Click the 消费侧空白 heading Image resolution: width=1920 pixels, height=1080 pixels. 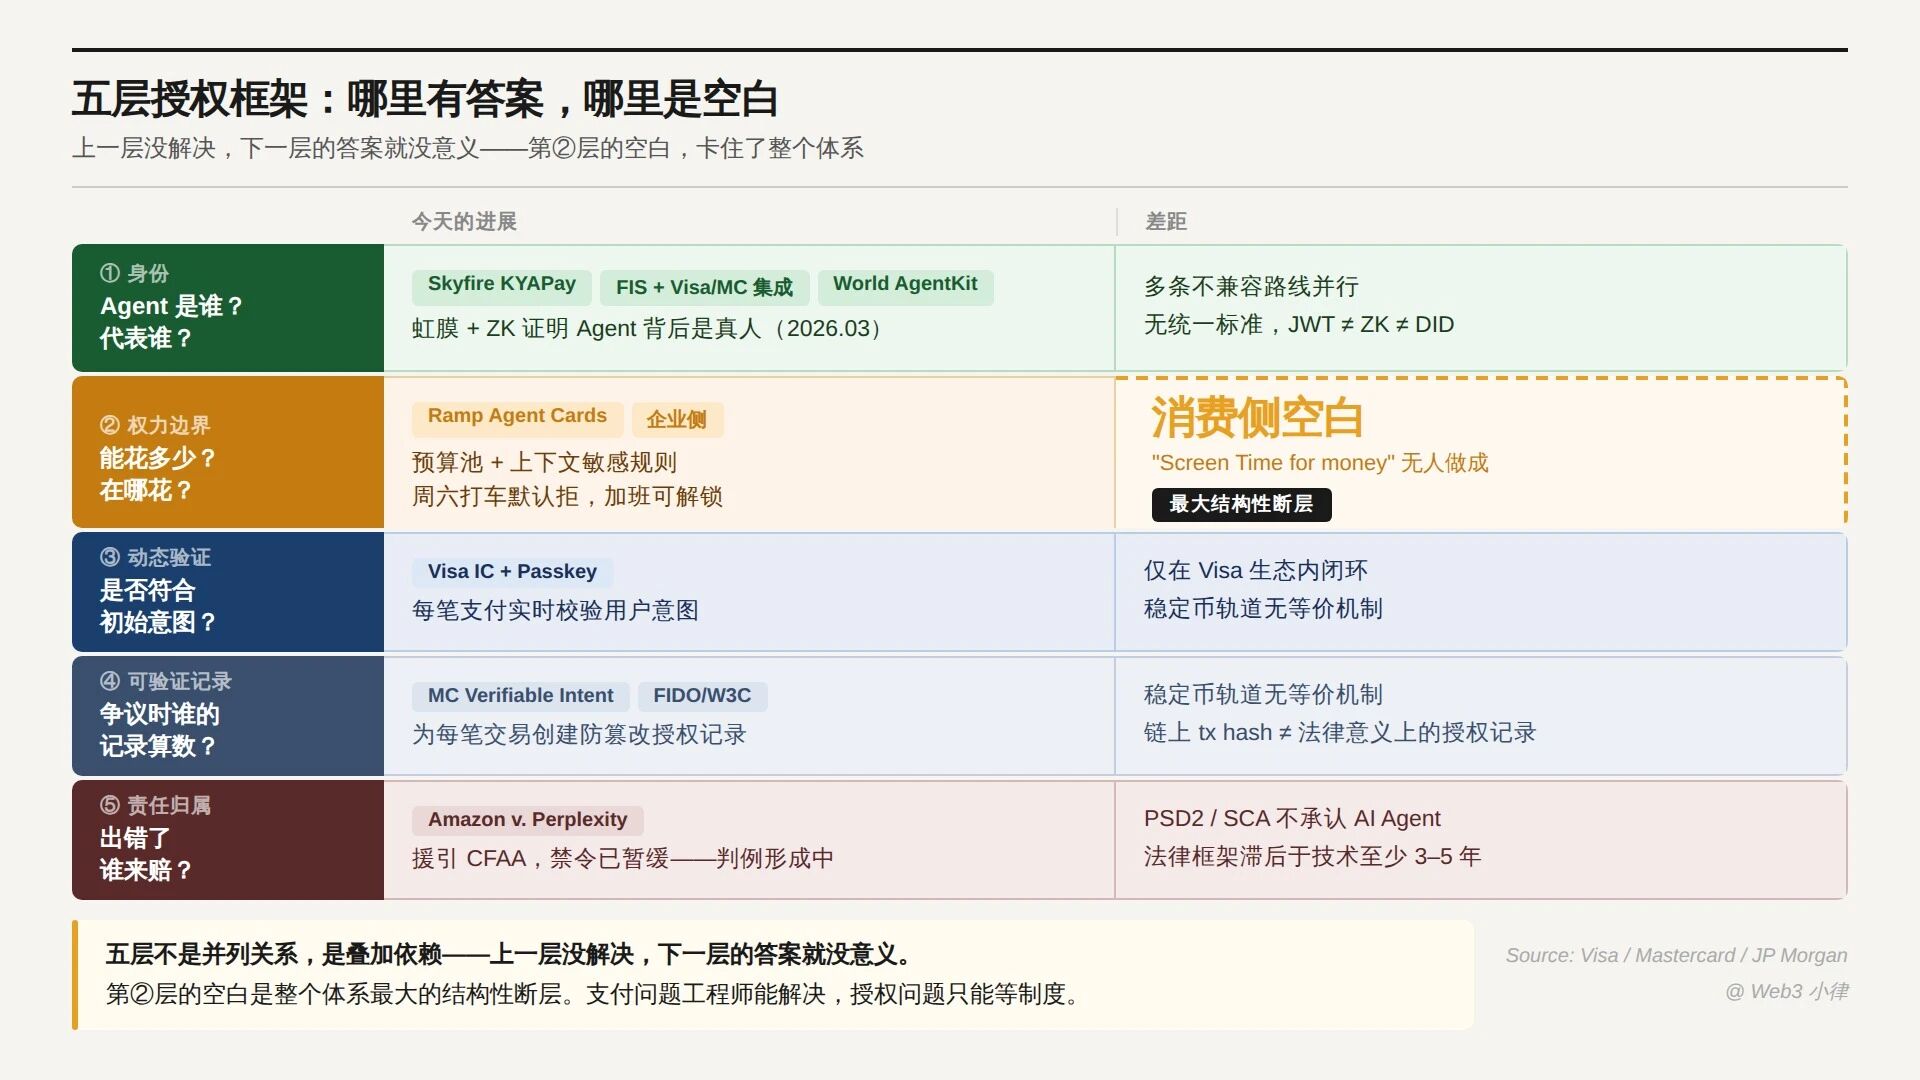point(1256,418)
